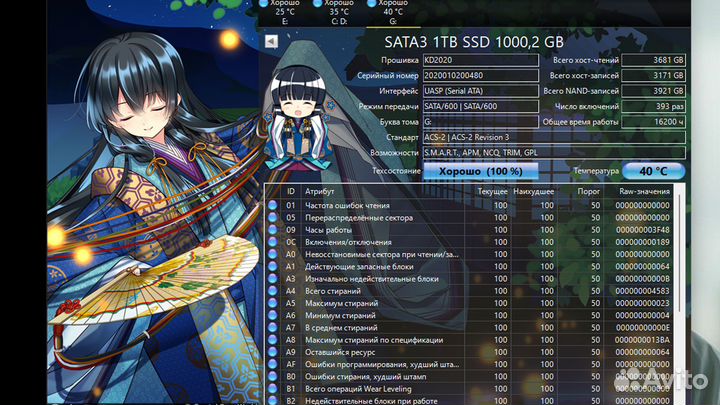Click status orb for A7 В среднем стираний
720x405 pixels.
273,328
